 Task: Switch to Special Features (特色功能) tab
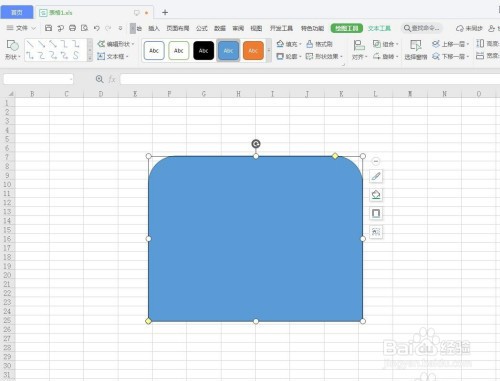click(312, 28)
